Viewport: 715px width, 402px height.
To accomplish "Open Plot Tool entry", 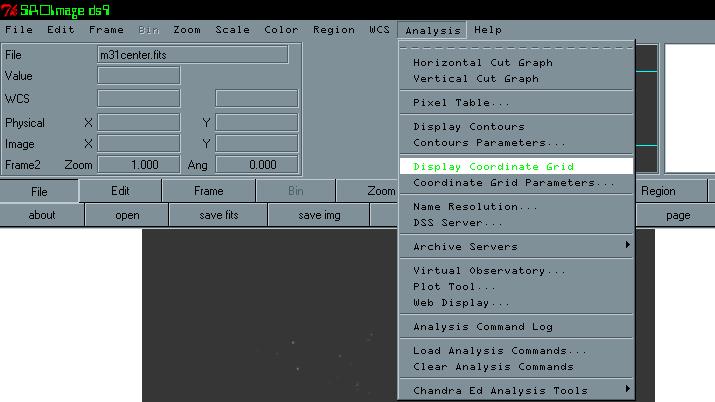I will click(x=517, y=286).
